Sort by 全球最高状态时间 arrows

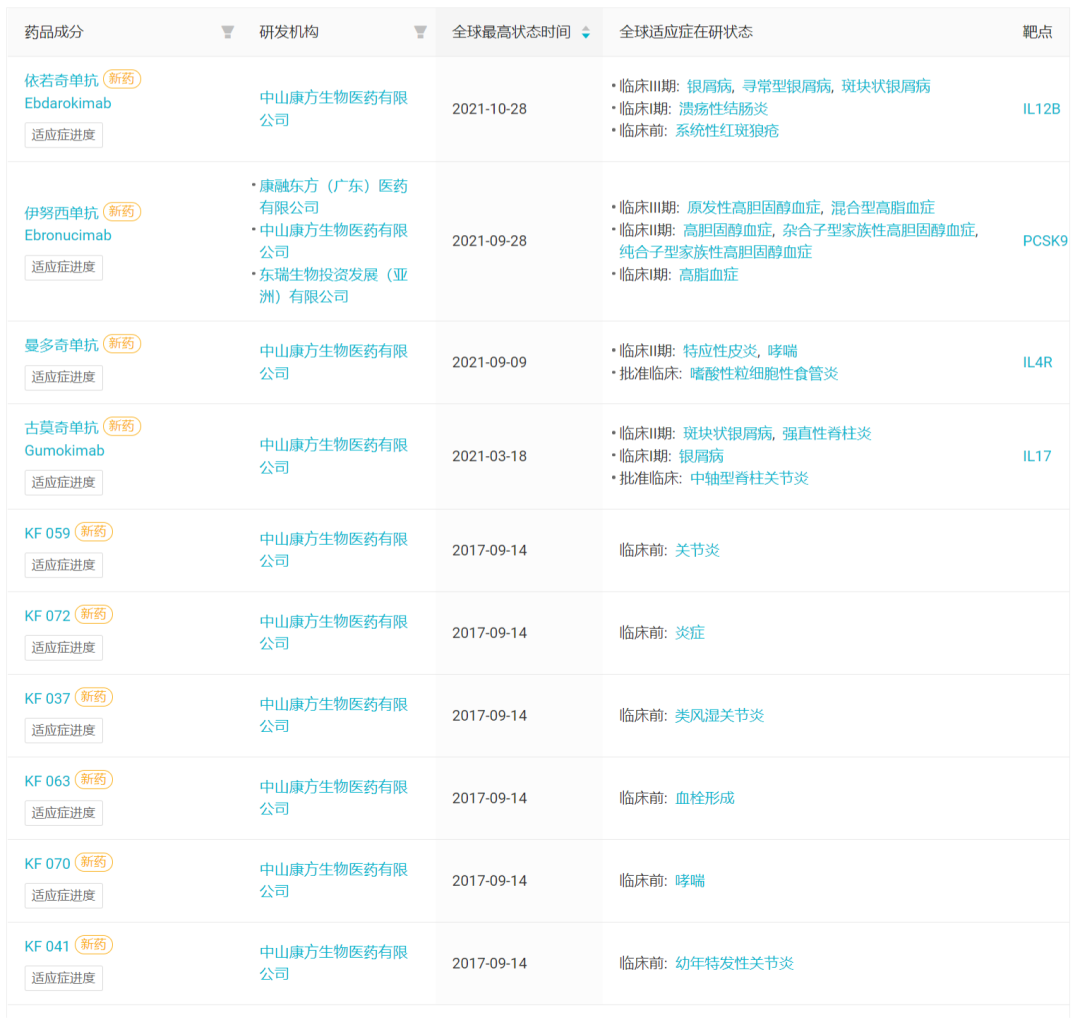click(x=585, y=32)
